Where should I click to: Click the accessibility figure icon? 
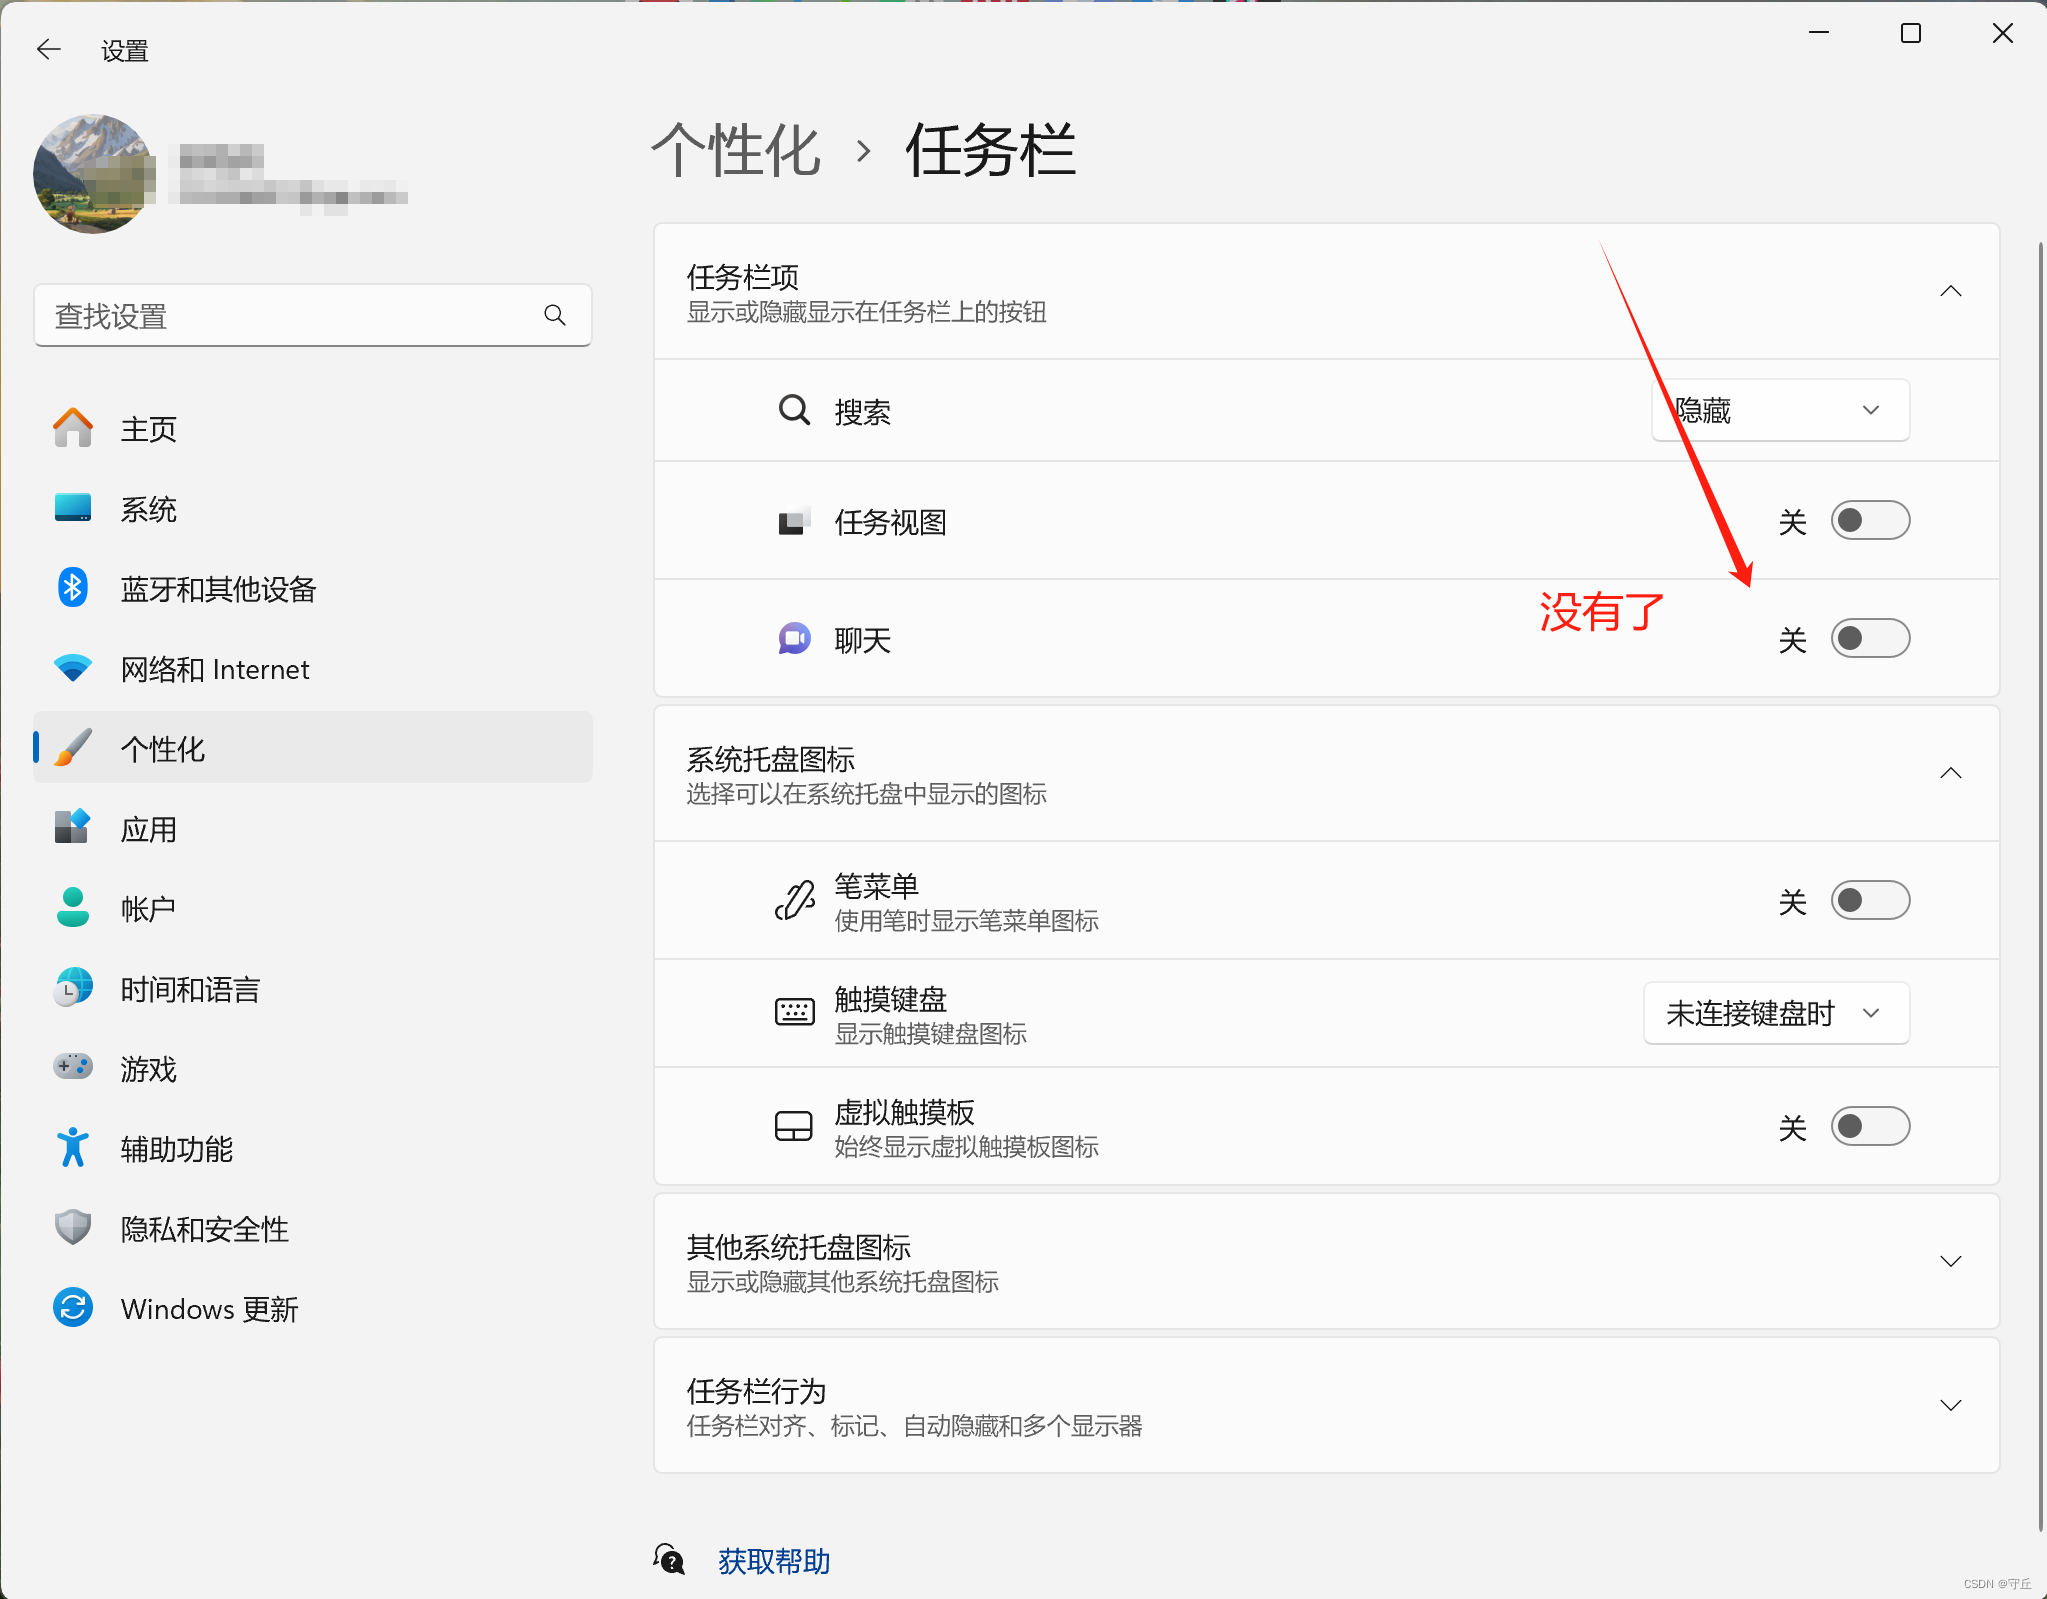[x=73, y=1148]
